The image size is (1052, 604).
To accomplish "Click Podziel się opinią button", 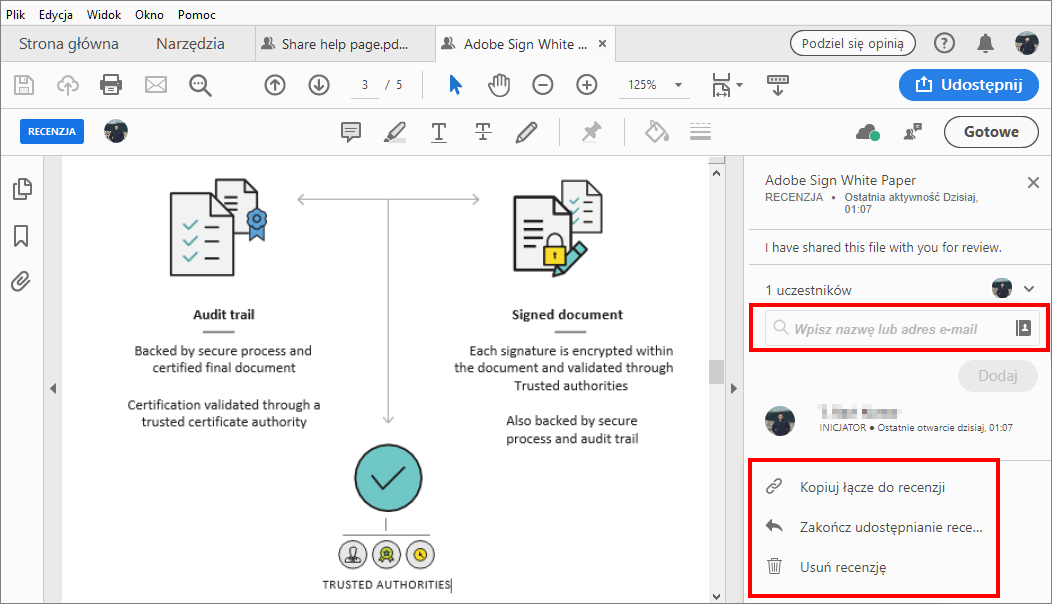I will (853, 44).
